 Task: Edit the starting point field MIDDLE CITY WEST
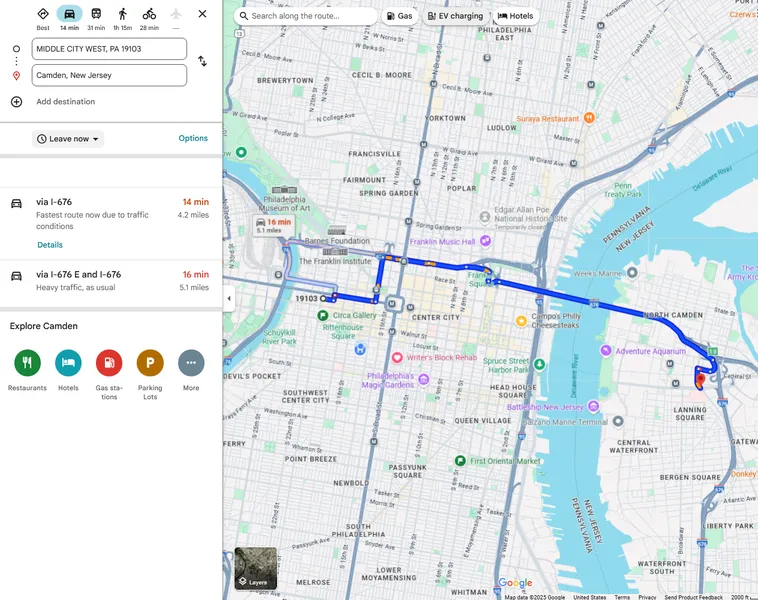coord(109,49)
